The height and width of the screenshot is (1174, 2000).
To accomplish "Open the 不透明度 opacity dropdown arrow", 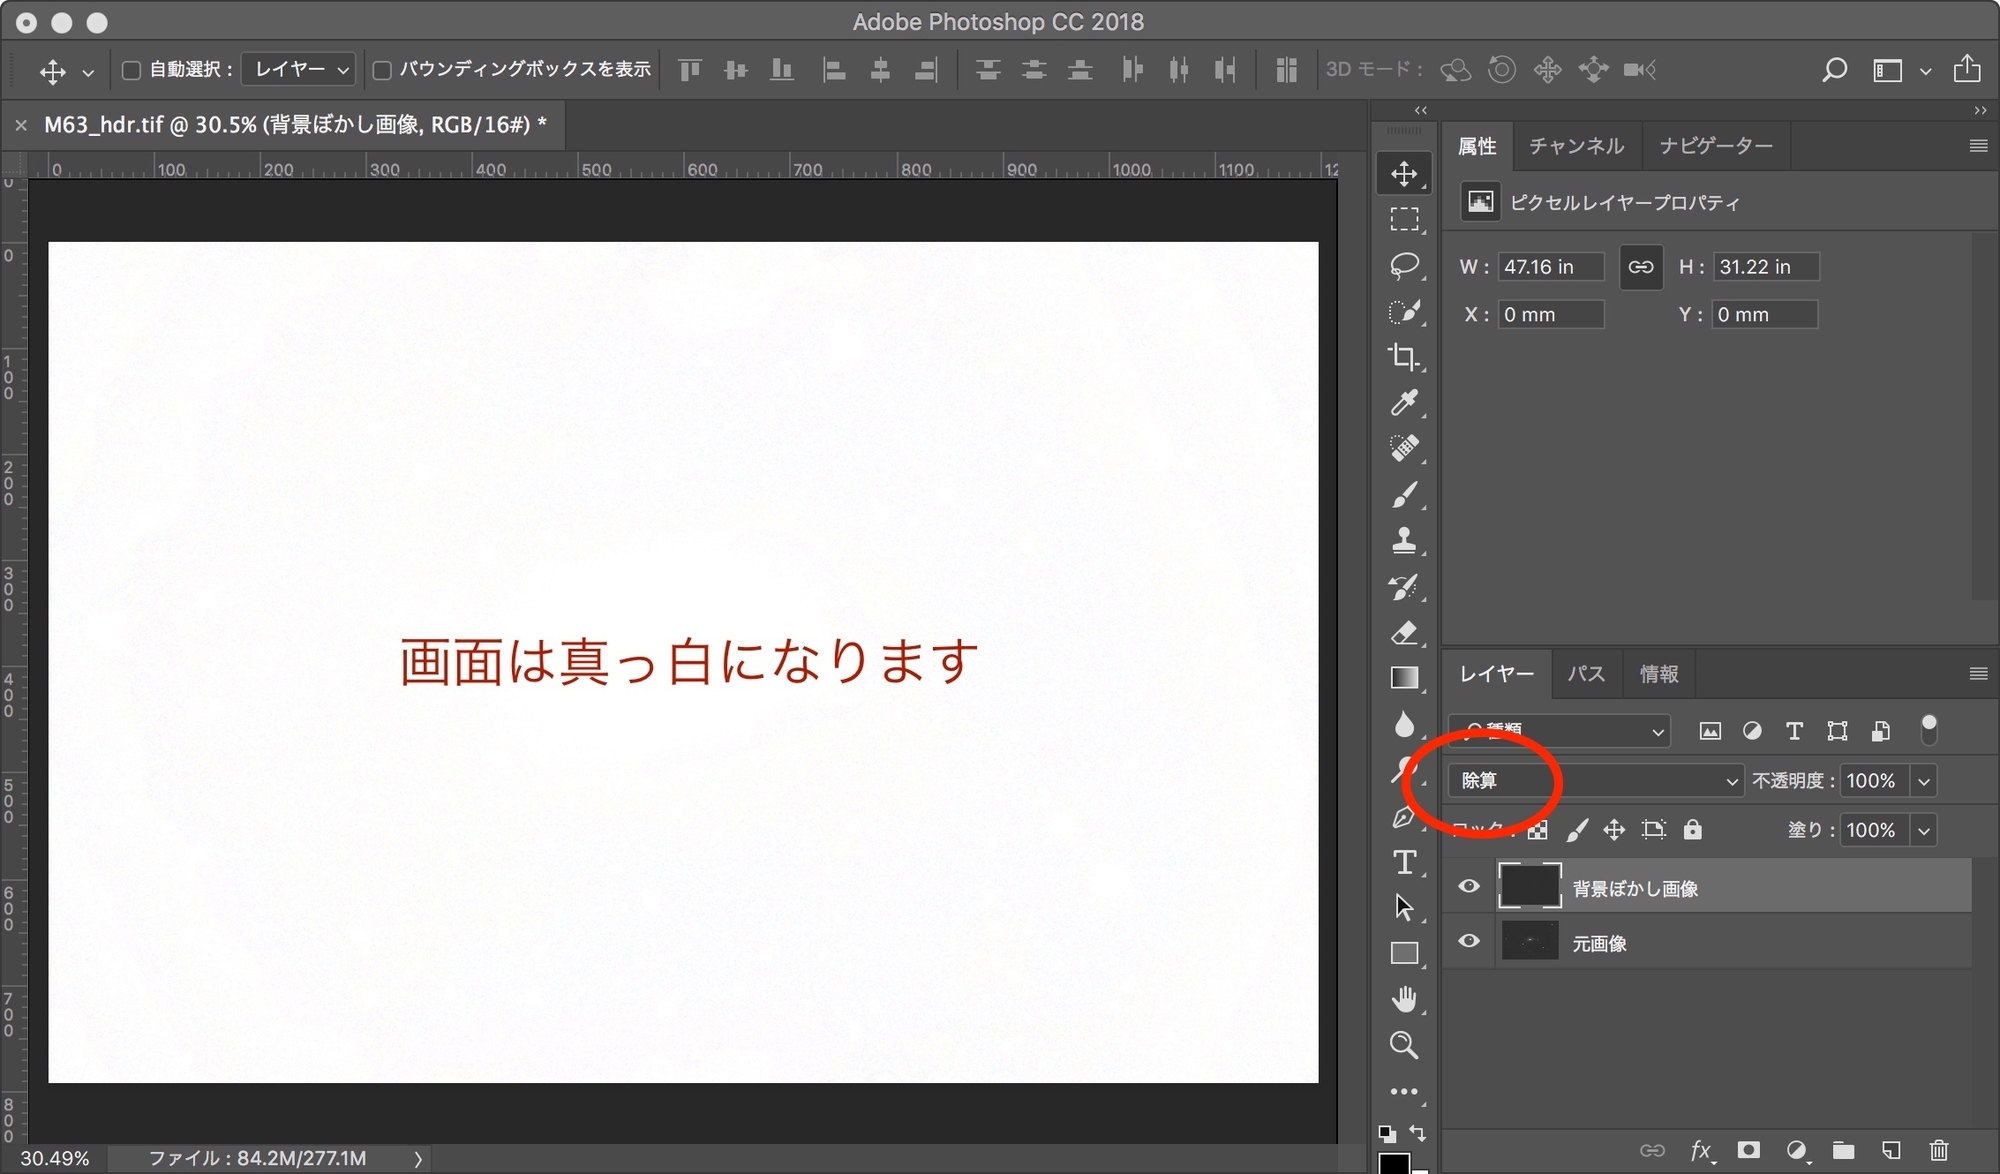I will click(x=1924, y=781).
